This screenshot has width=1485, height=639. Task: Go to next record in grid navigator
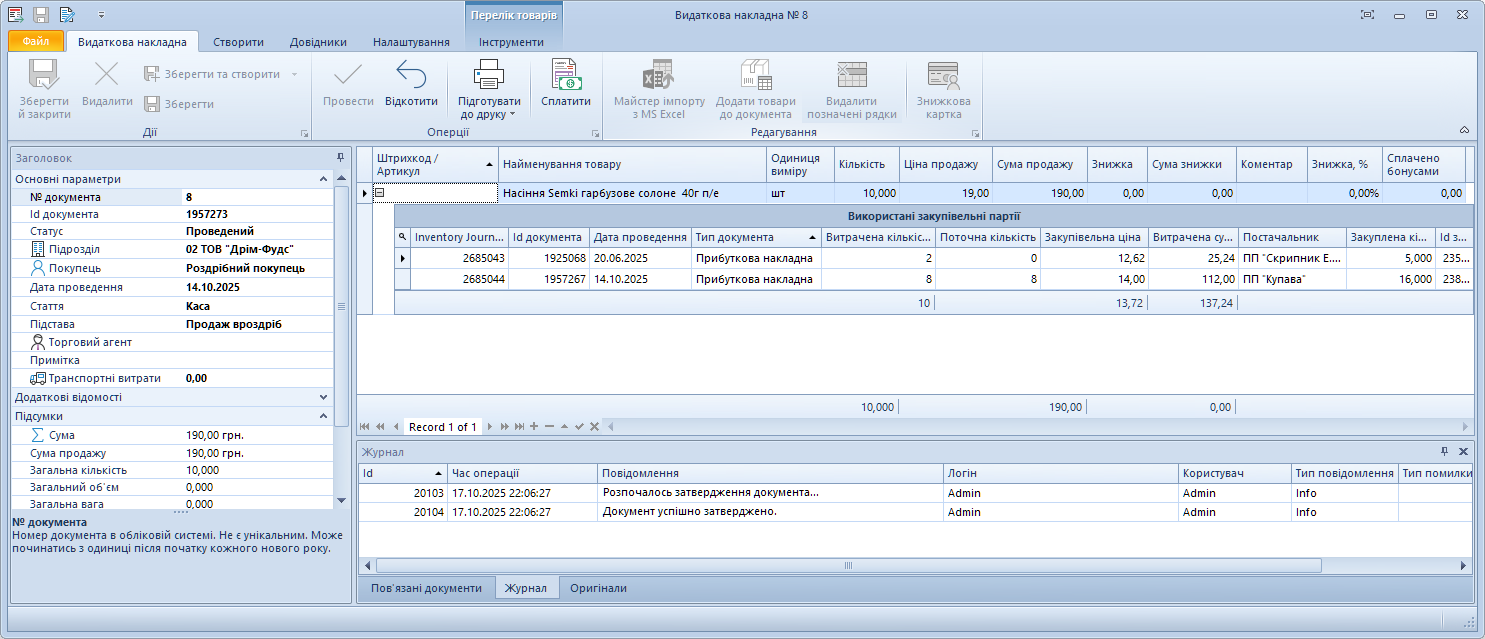point(490,427)
